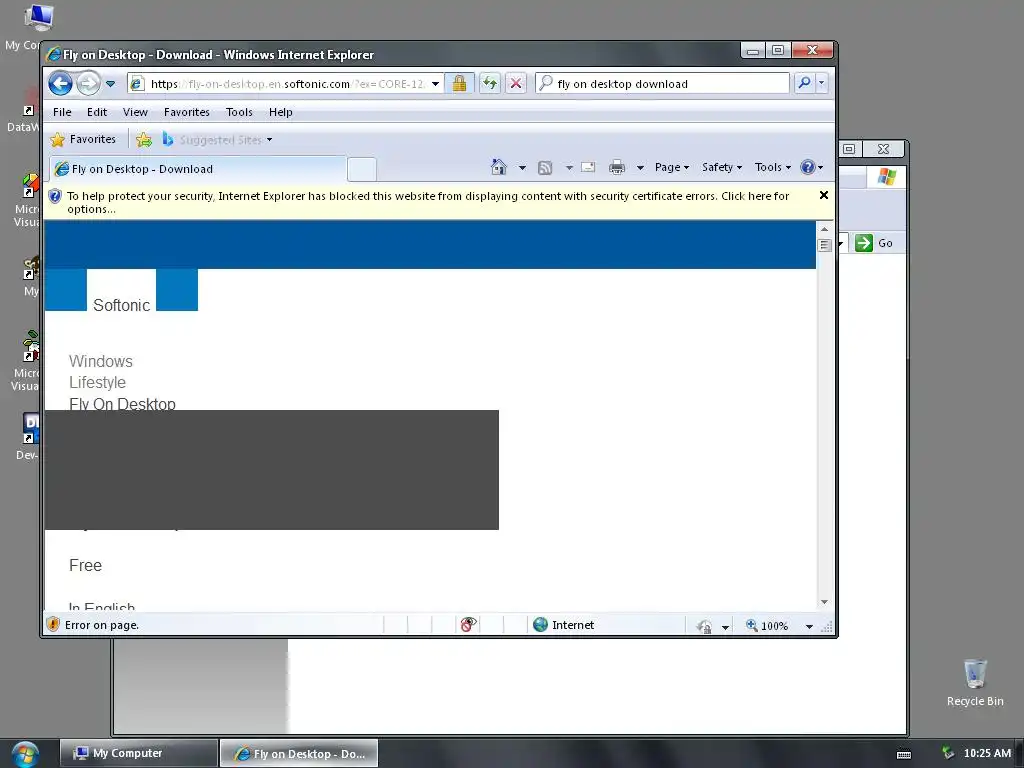Viewport: 1024px width, 768px height.
Task: Open the View menu
Action: (135, 112)
